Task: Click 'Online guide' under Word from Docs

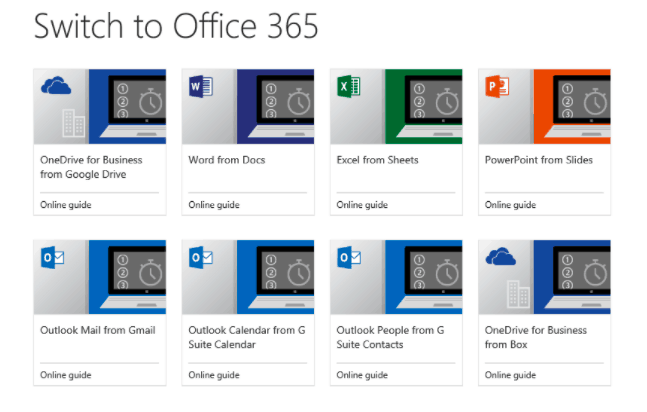Action: 214,205
